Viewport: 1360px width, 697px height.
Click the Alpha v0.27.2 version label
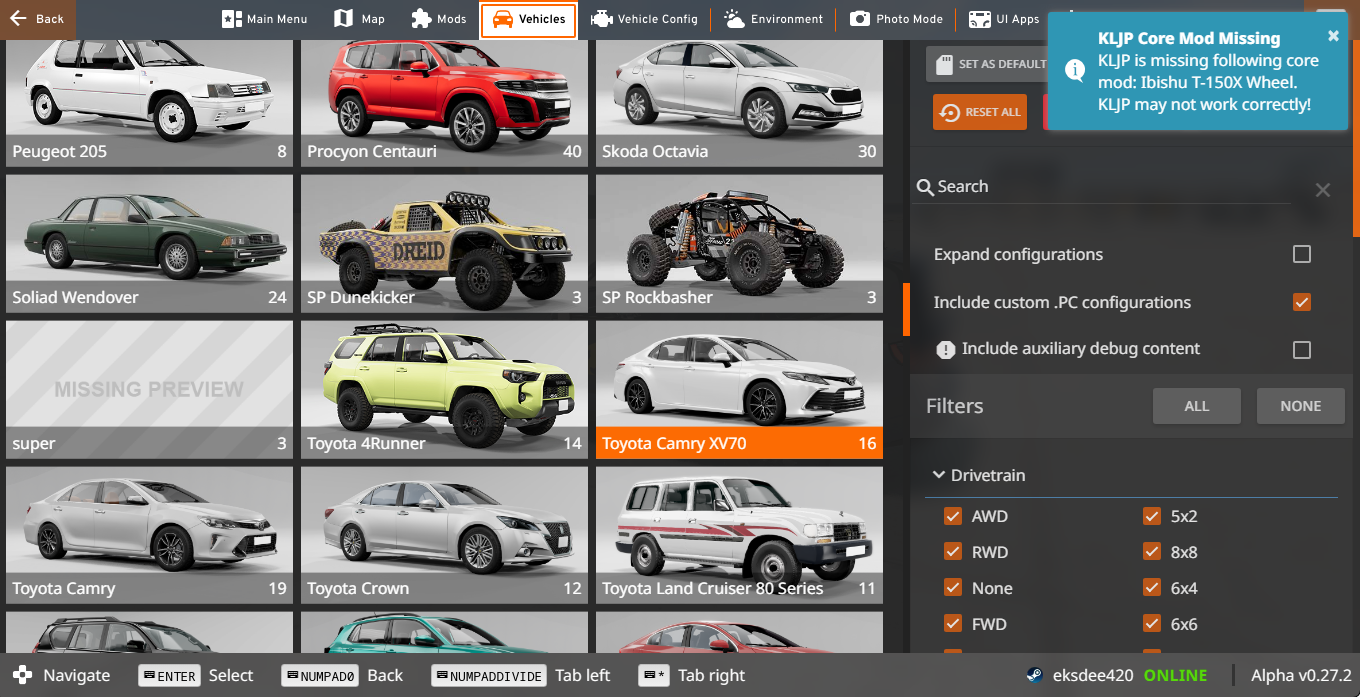point(1301,676)
